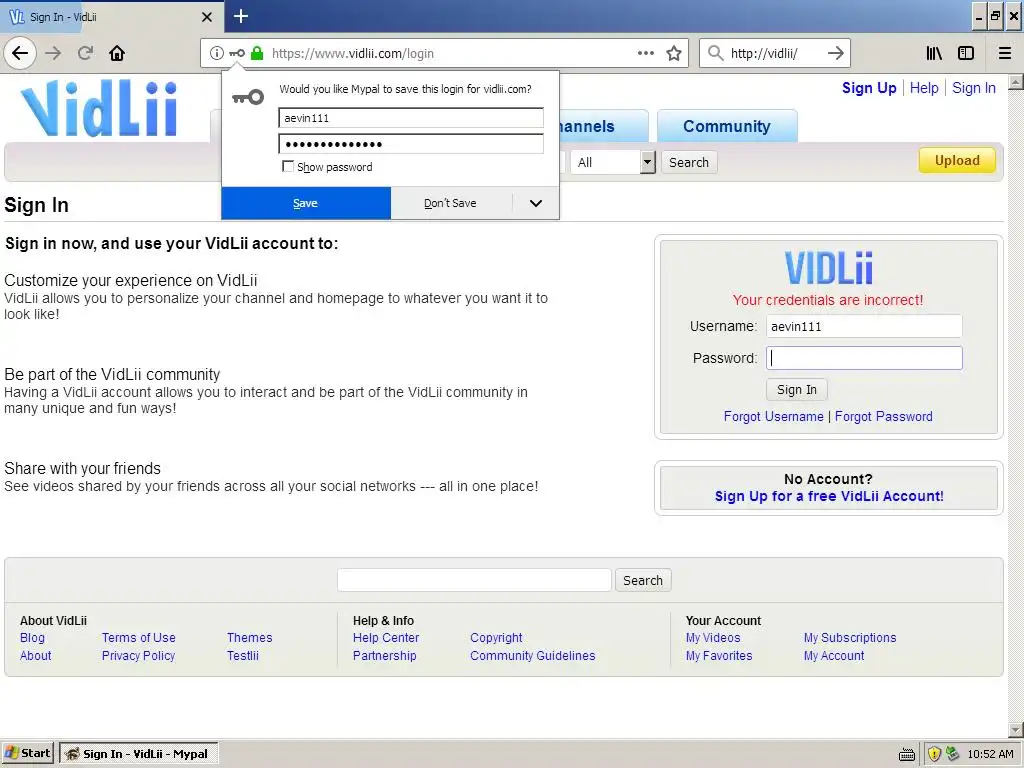
Task: Open the About footer link
Action: pyautogui.click(x=35, y=656)
